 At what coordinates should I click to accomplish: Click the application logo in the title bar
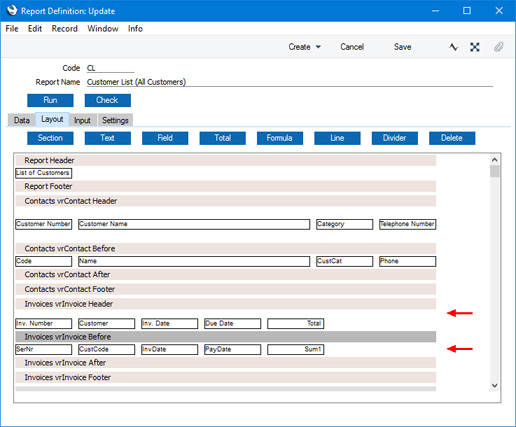click(x=12, y=10)
